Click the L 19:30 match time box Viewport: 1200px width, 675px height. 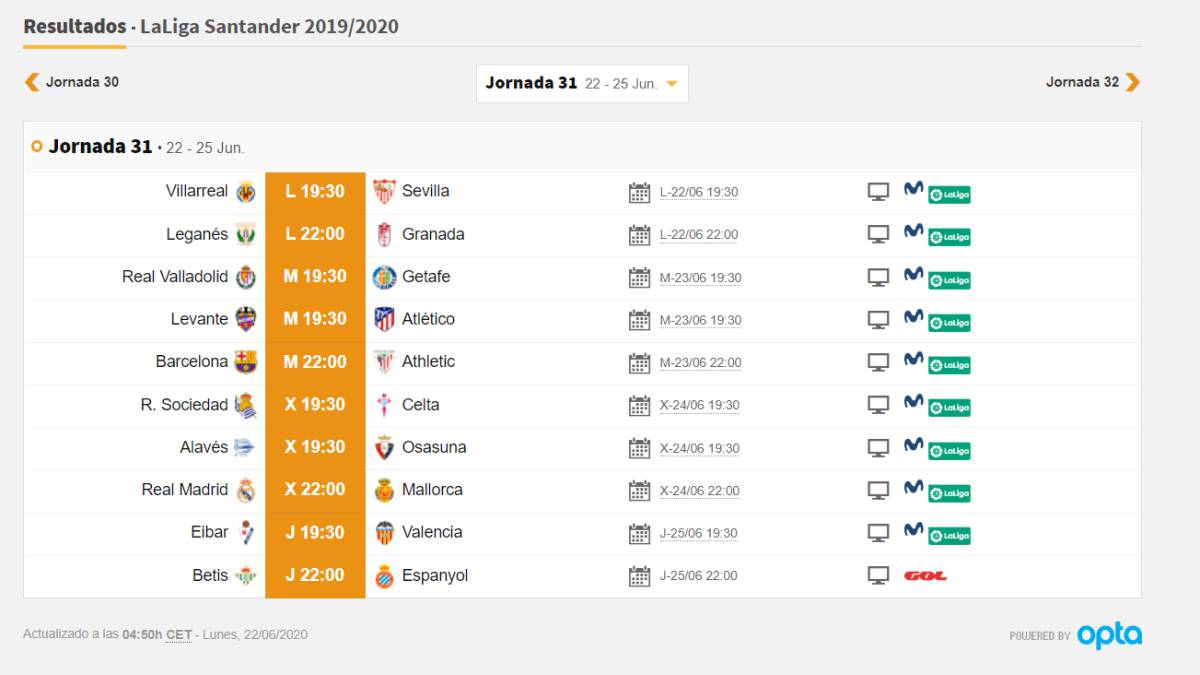tap(315, 192)
